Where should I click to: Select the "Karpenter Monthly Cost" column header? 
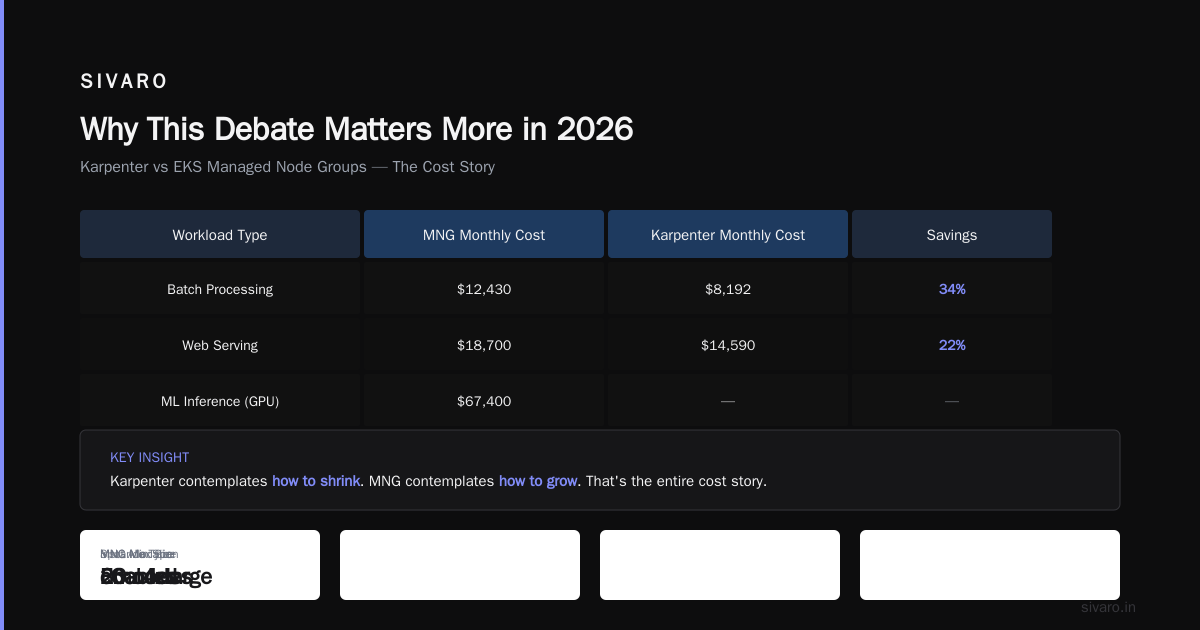(728, 235)
